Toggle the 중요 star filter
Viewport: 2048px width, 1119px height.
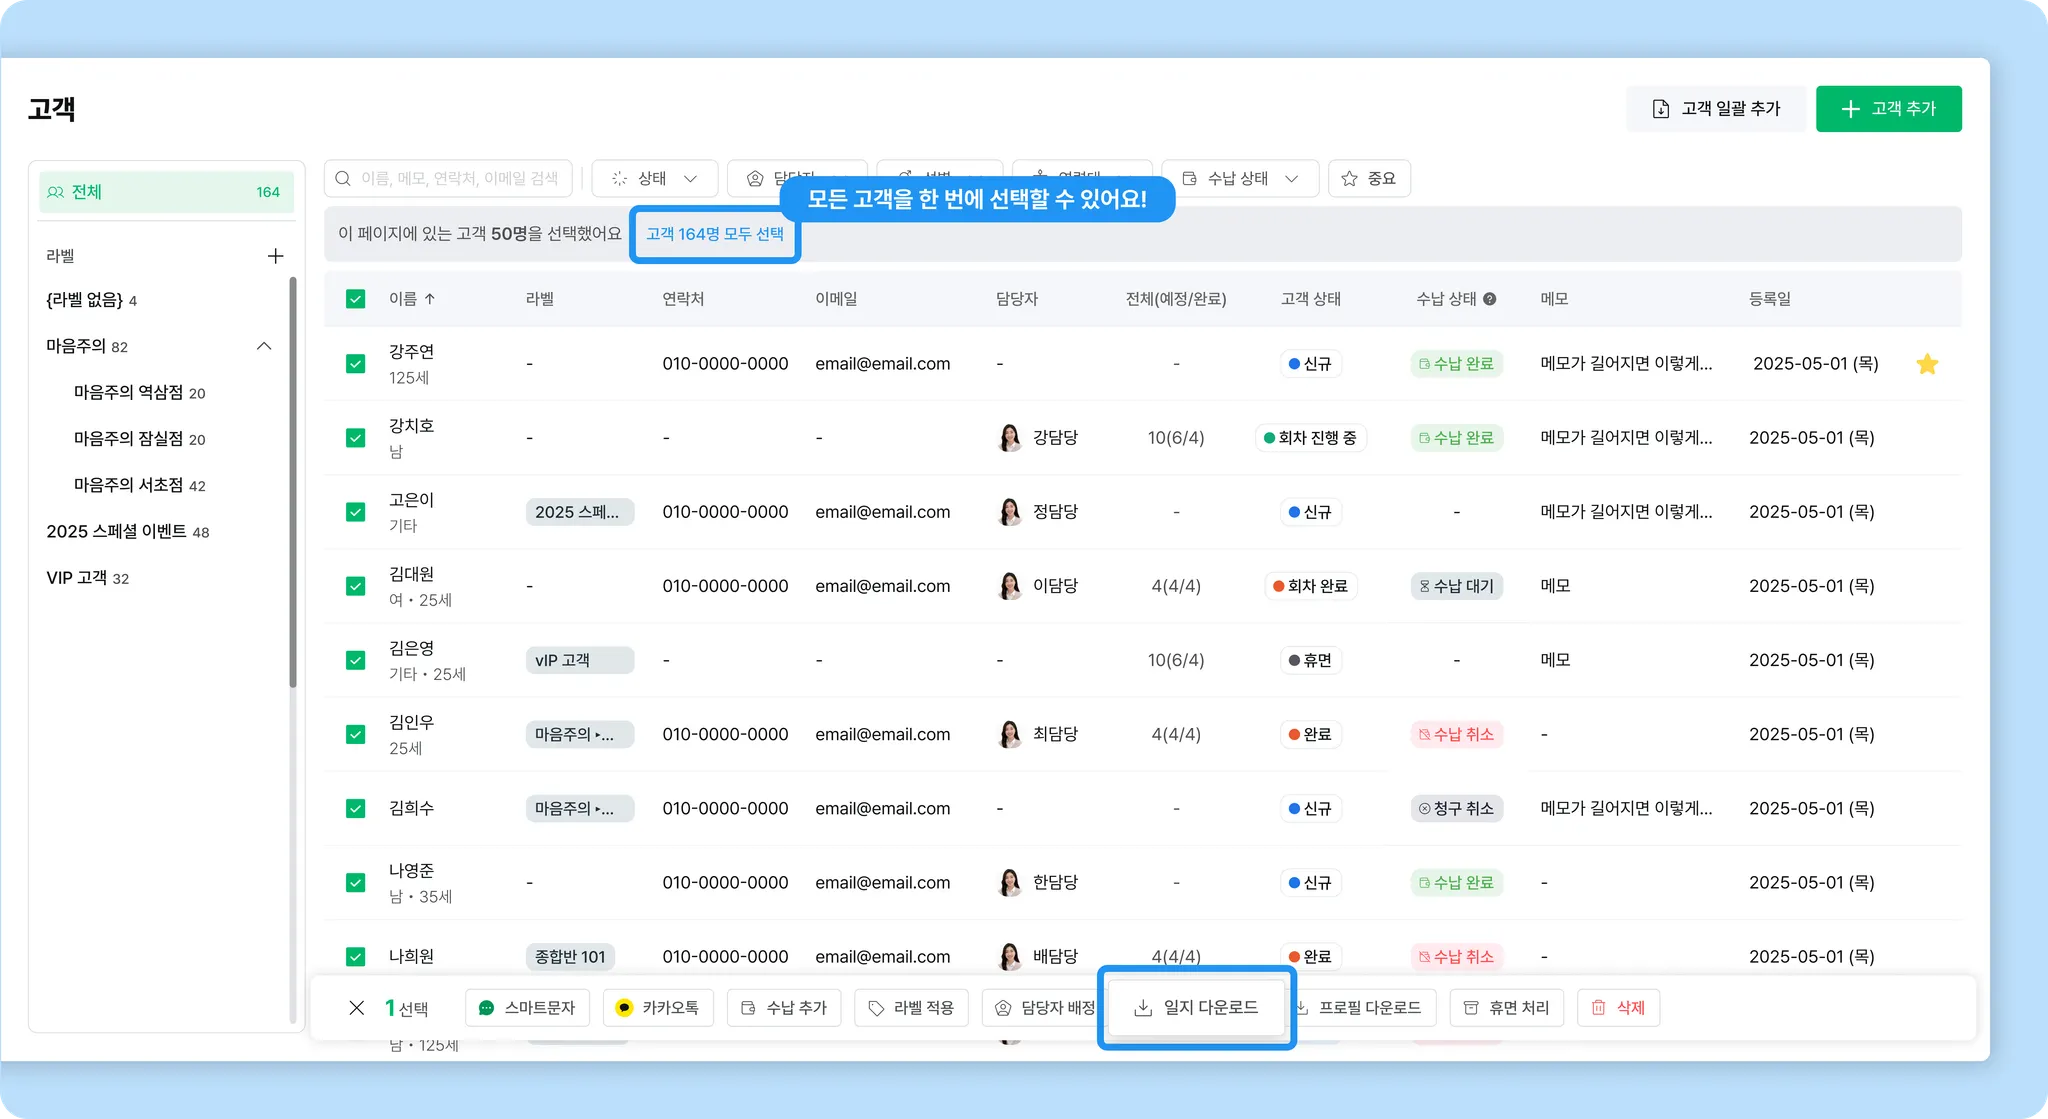pos(1368,178)
